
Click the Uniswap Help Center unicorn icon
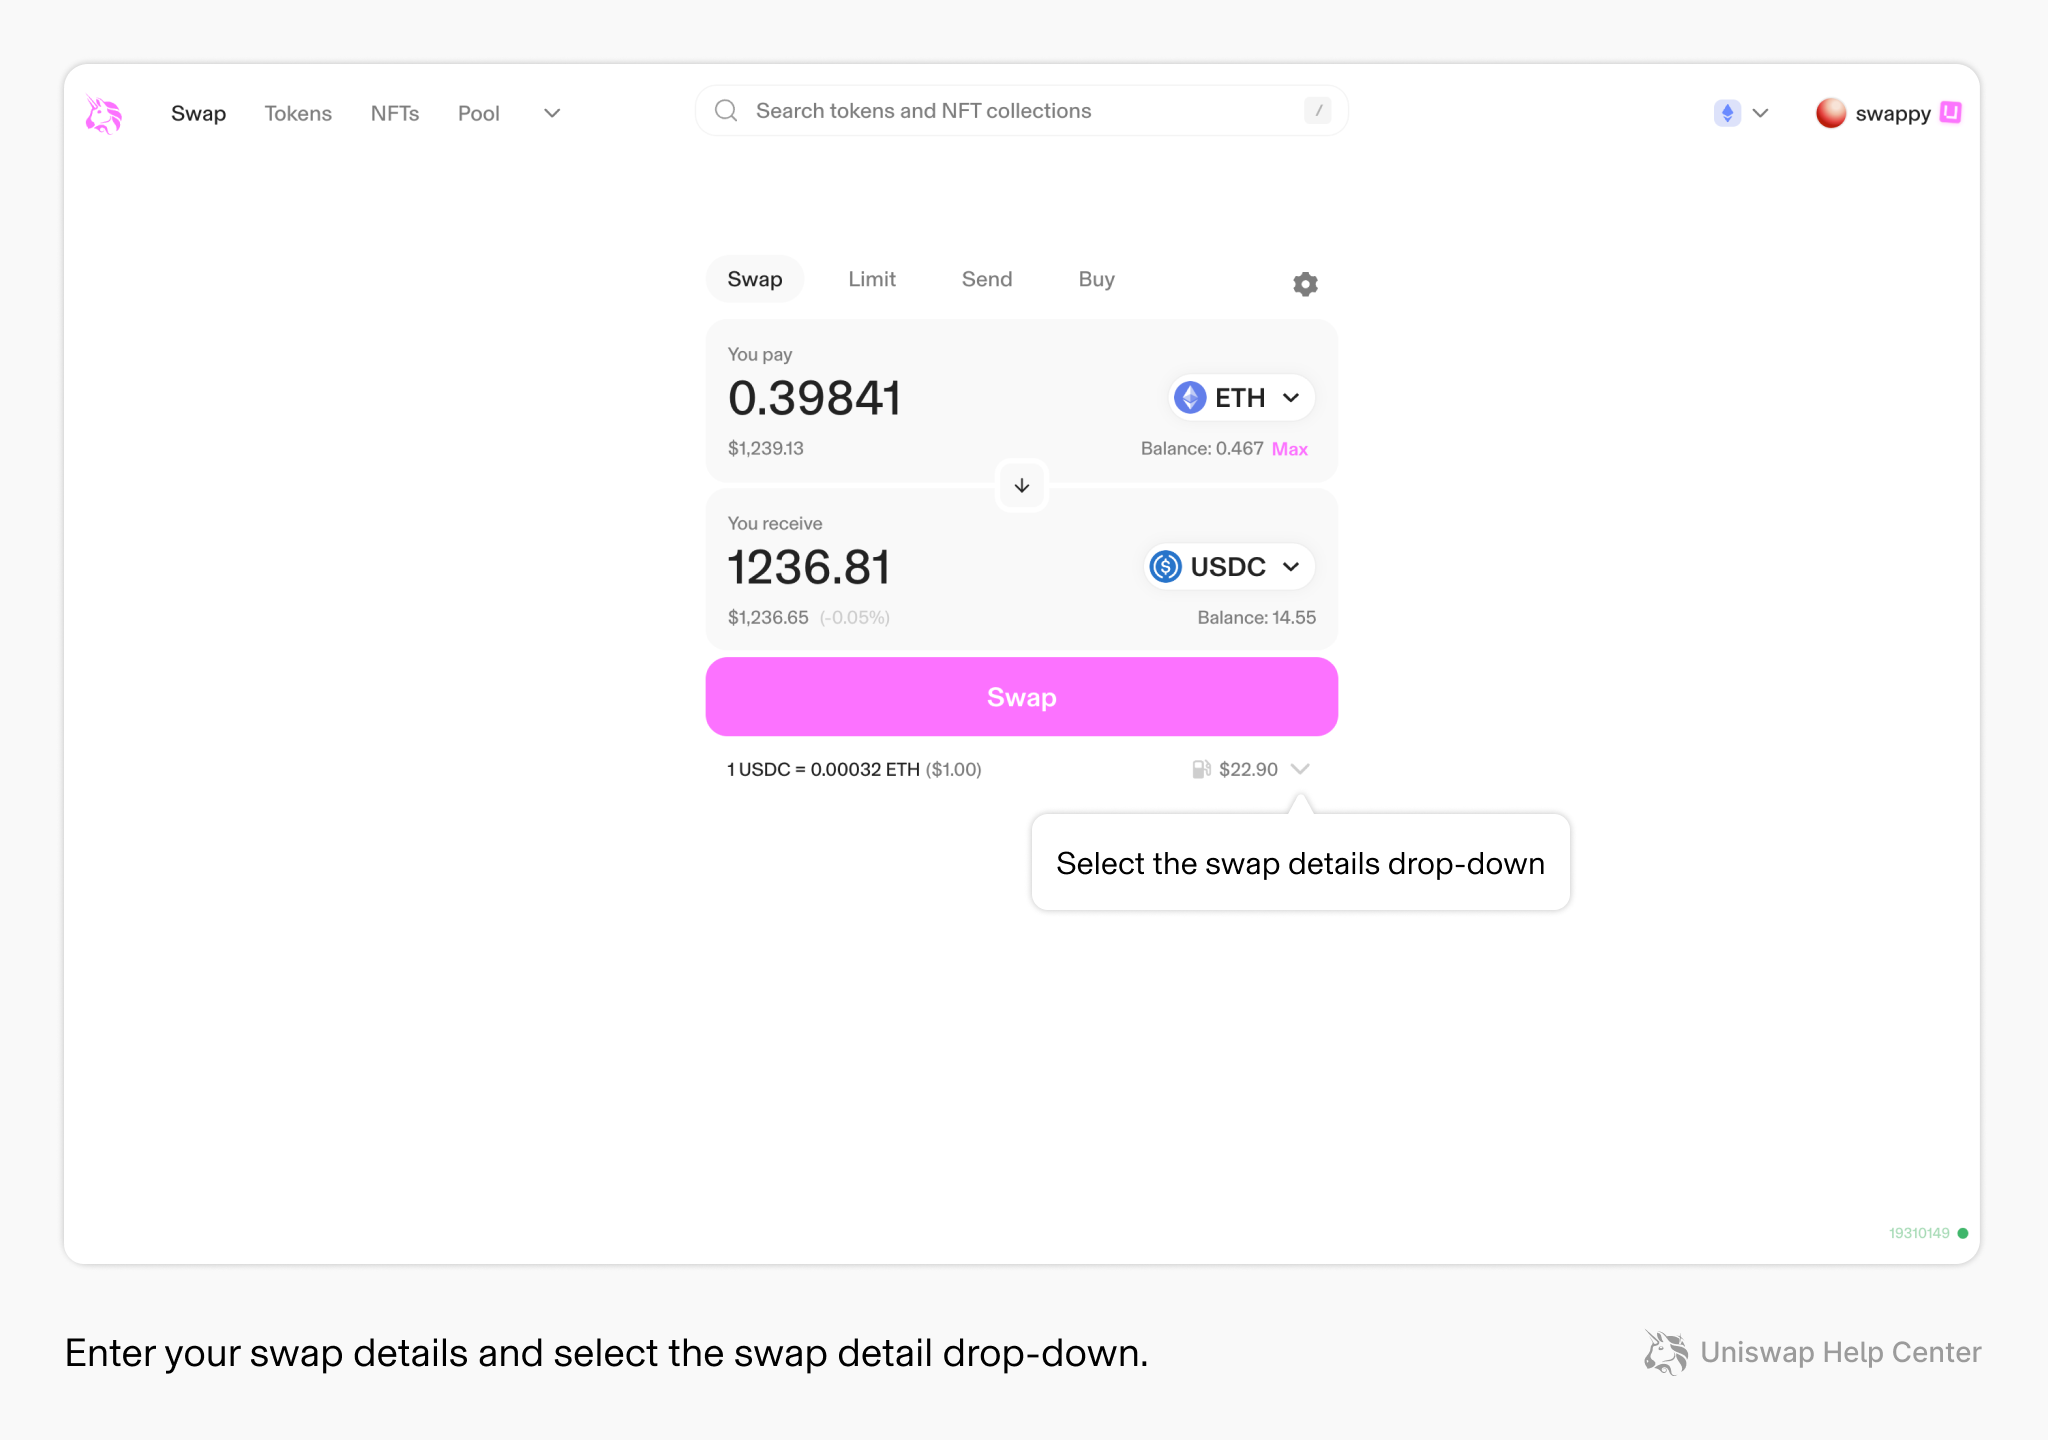[1664, 1352]
